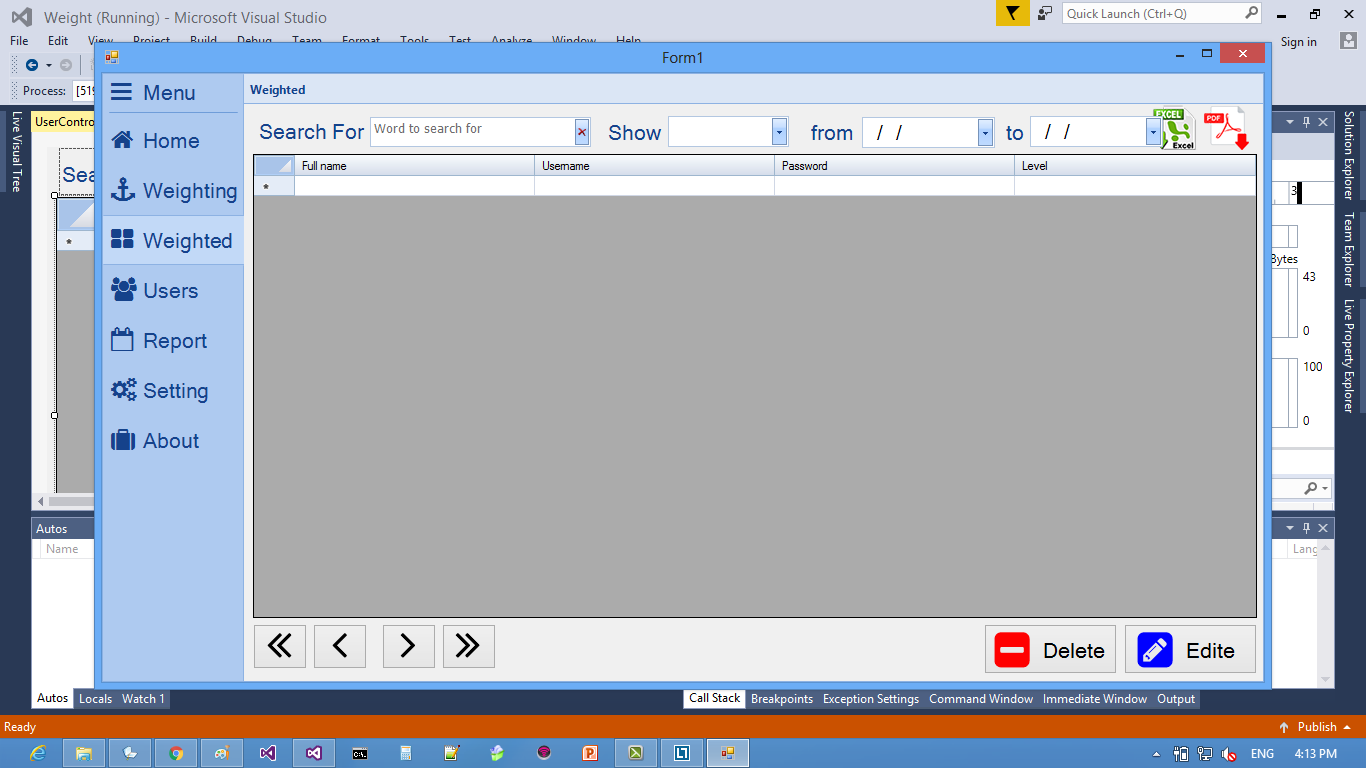Clear search with the red X

582,132
